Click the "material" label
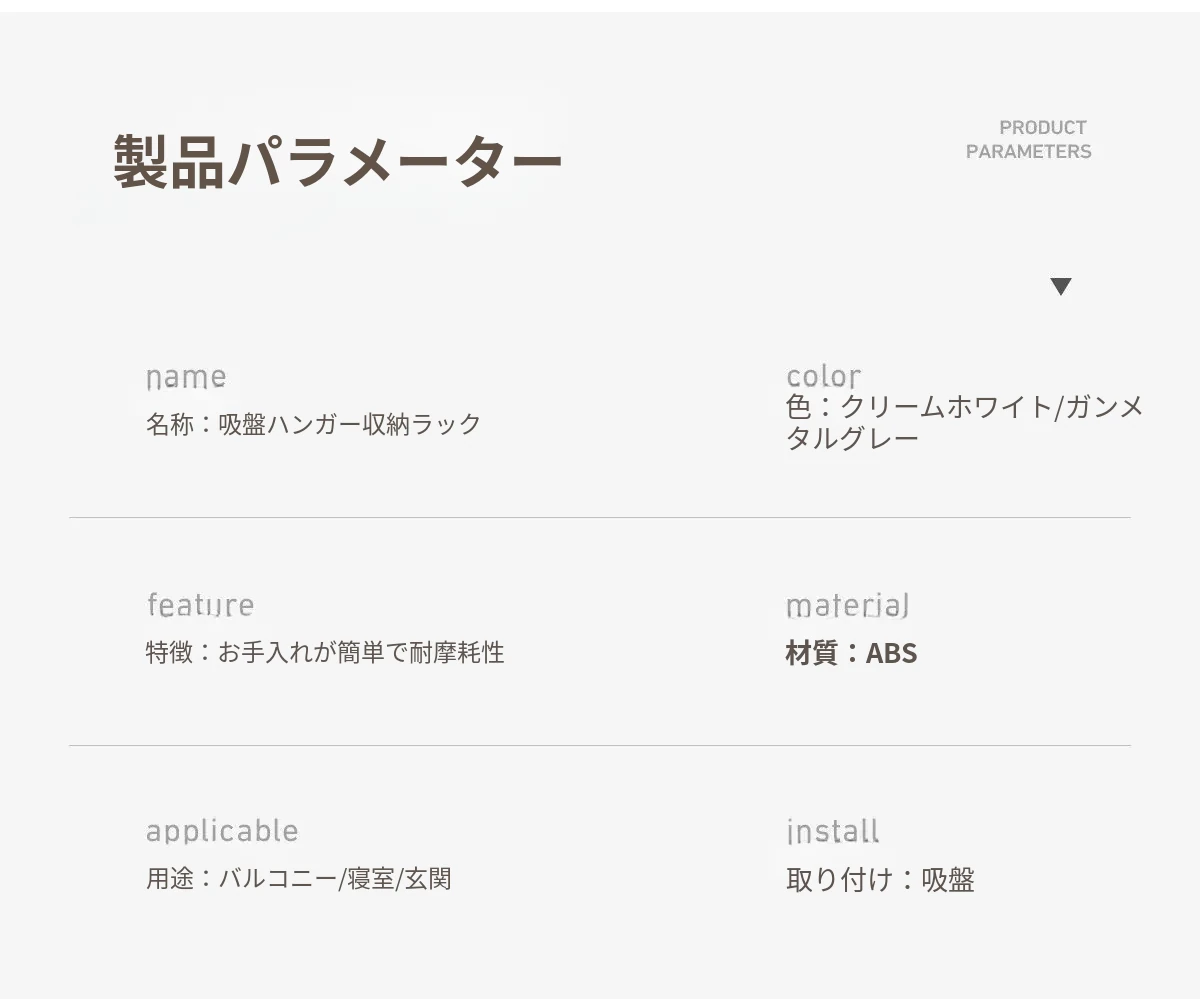This screenshot has height=999, width=1200. [x=847, y=606]
